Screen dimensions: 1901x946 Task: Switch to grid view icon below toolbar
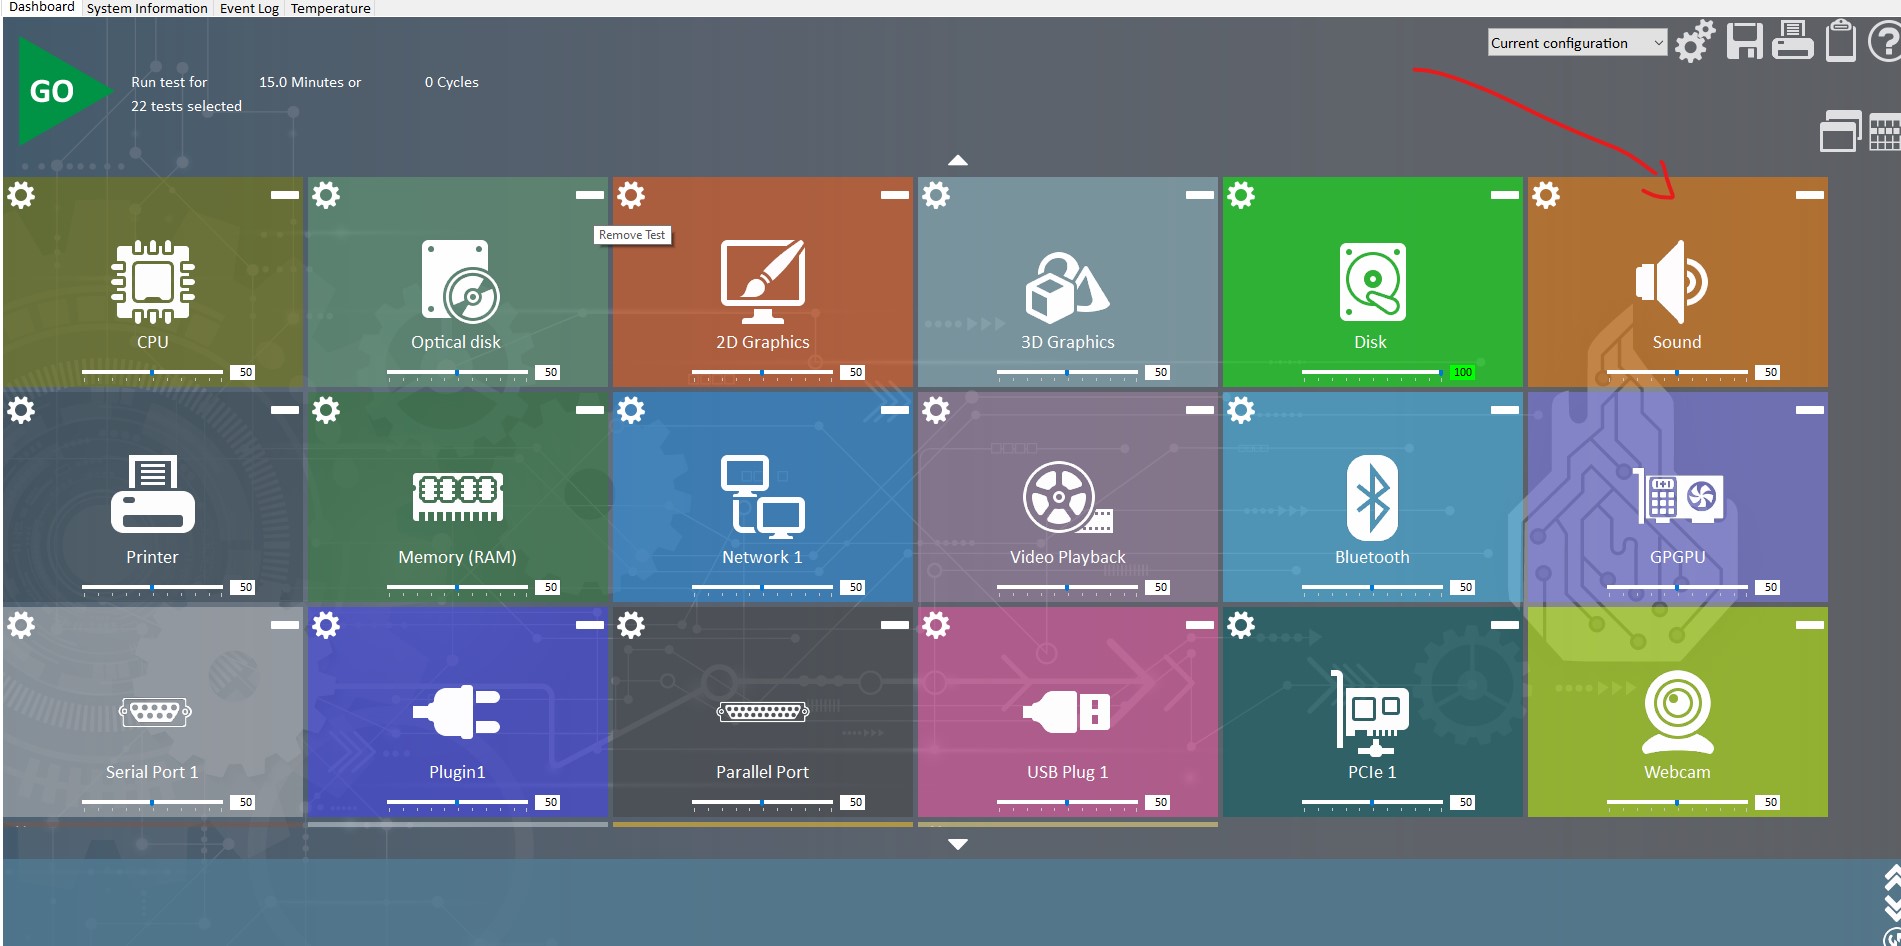point(1884,133)
